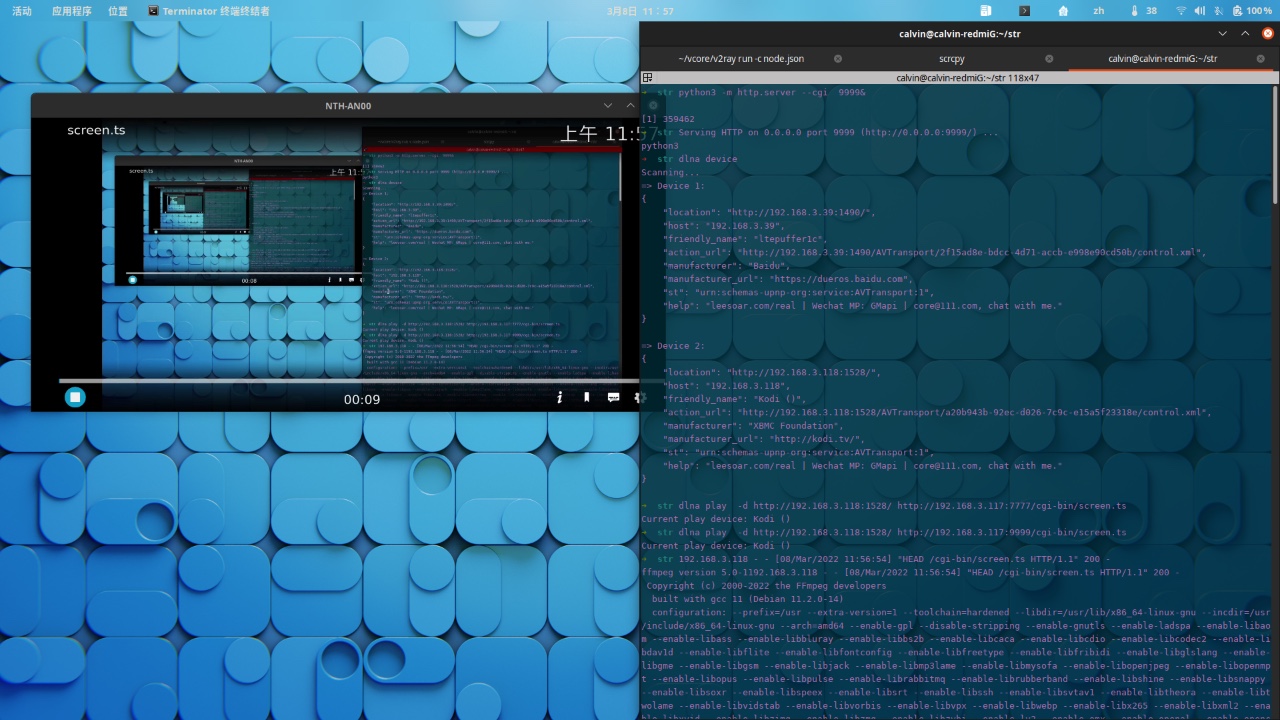1280x720 pixels.
Task: Open the video info icon
Action: point(560,397)
